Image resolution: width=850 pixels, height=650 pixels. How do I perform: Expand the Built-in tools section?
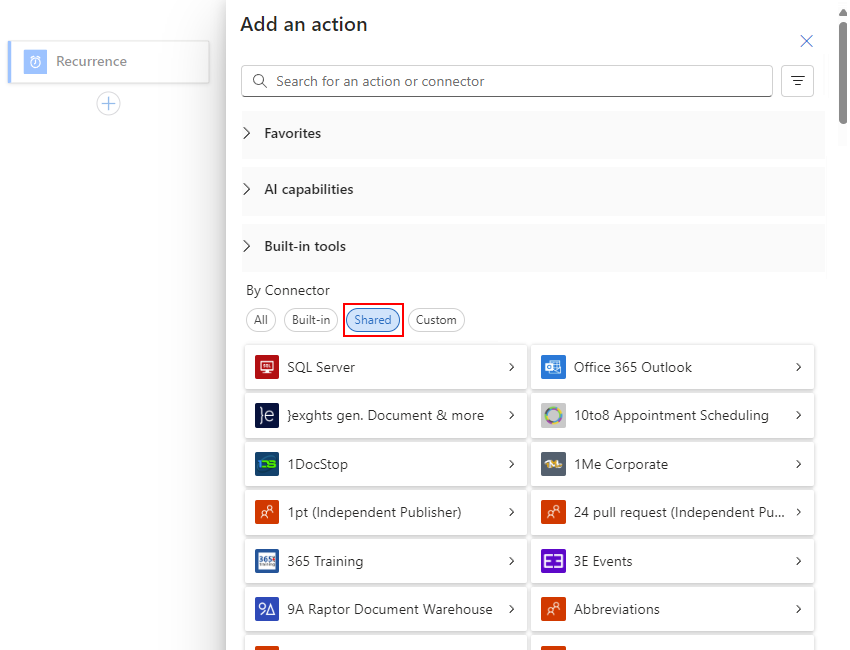304,246
